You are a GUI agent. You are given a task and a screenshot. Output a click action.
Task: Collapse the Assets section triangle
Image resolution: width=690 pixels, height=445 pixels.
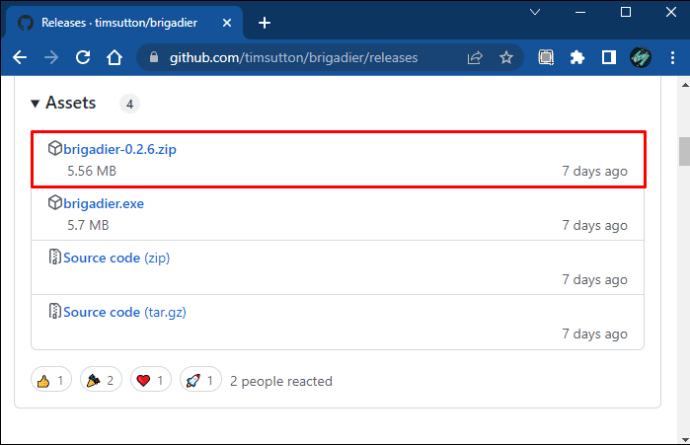pos(35,104)
